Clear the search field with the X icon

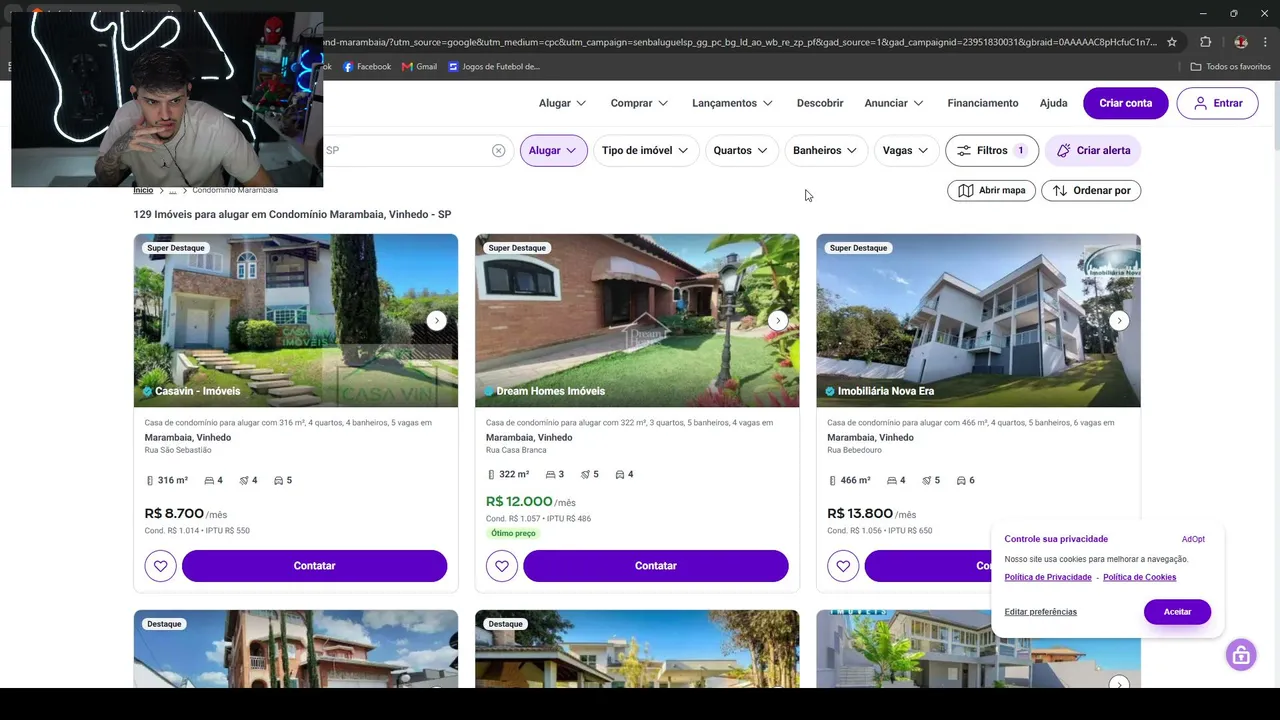[x=498, y=151]
